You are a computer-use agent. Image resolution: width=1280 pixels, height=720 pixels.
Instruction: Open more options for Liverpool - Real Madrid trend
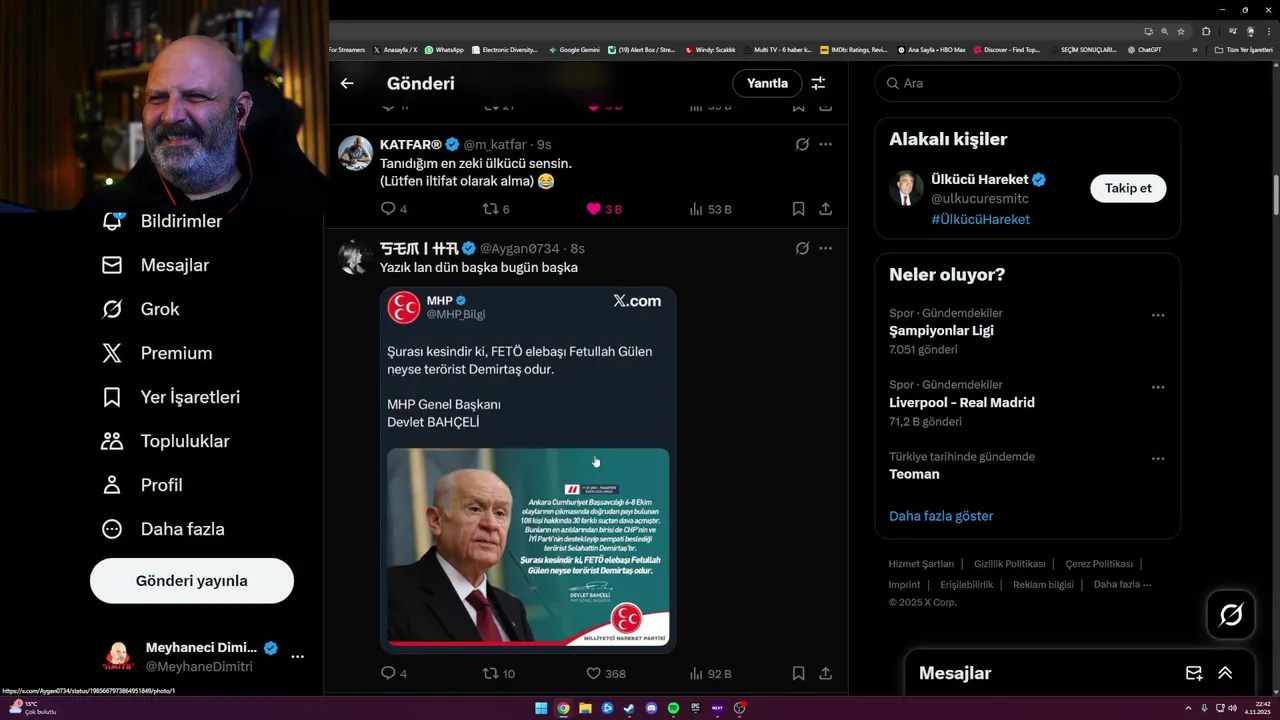pyautogui.click(x=1157, y=387)
